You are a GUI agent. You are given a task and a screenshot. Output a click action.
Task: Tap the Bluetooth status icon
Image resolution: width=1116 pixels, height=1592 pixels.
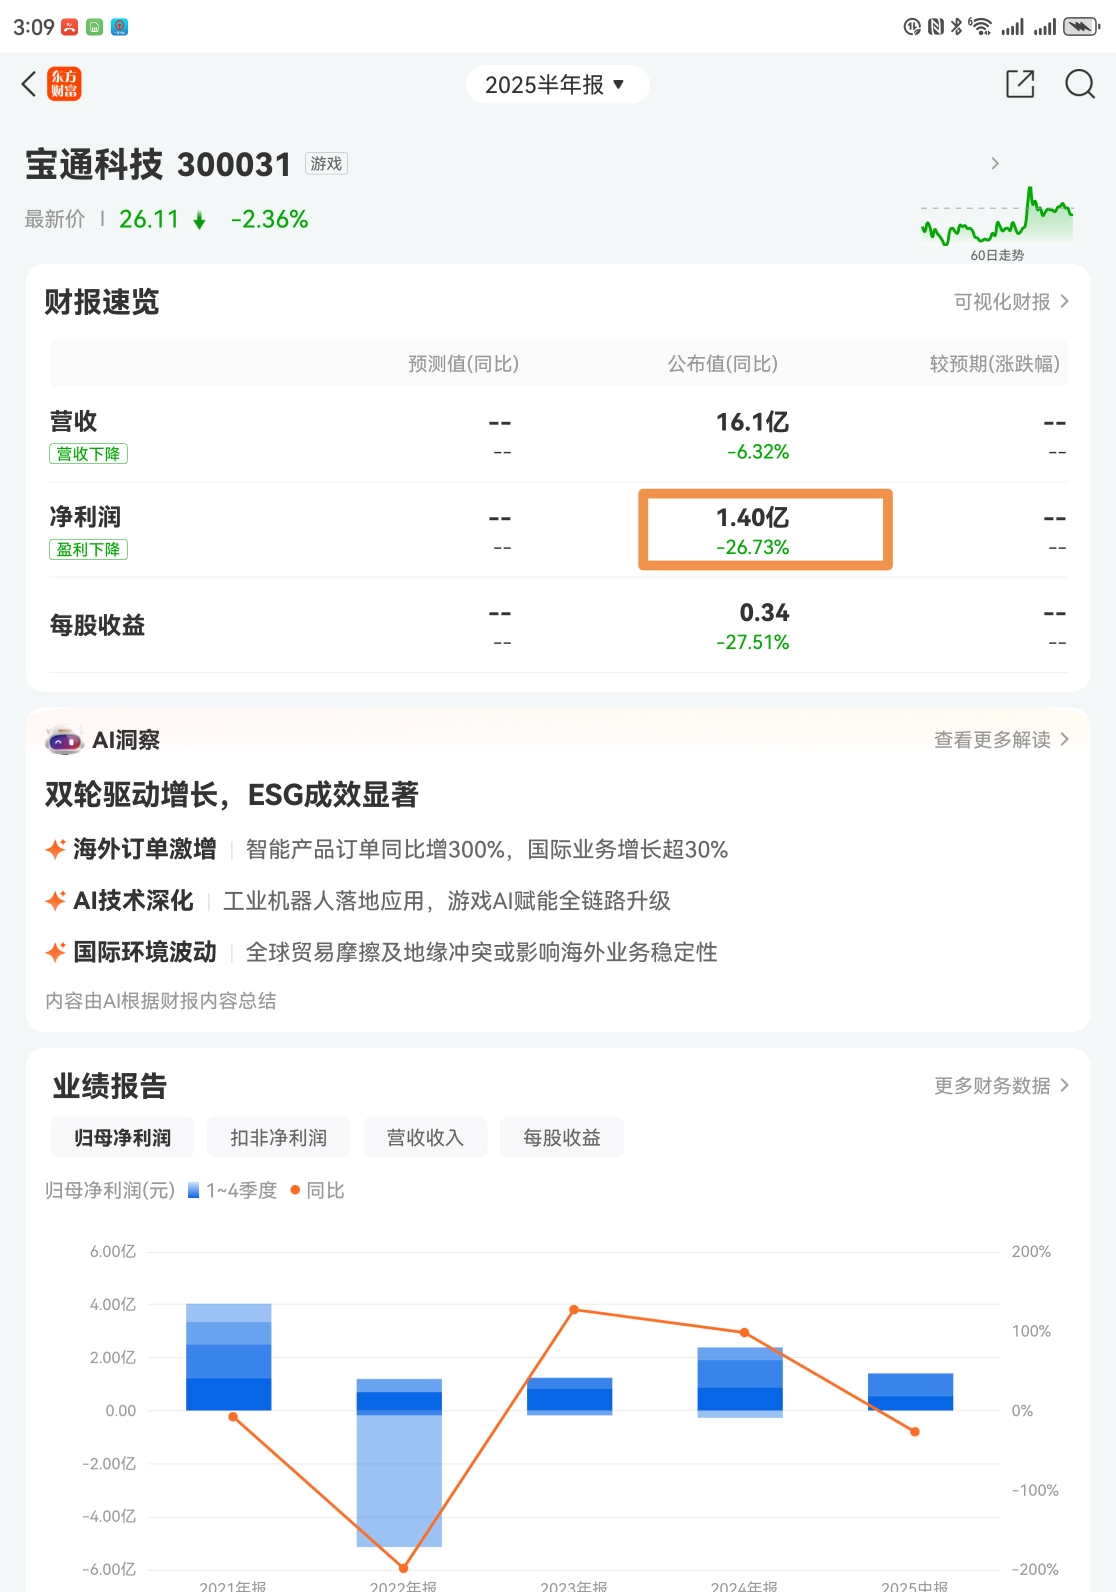[956, 27]
